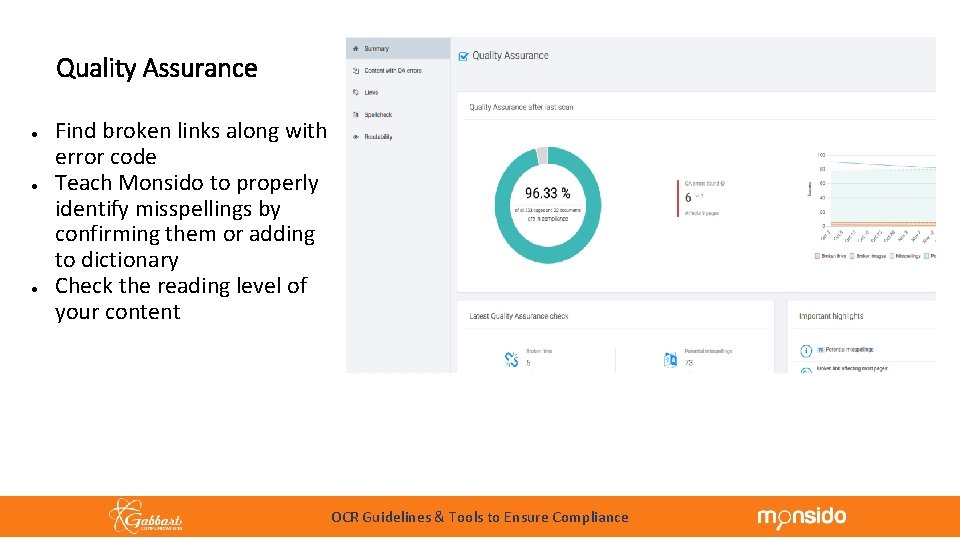This screenshot has width=960, height=540.
Task: Open the Potential misspellings highlight link
Action: click(x=849, y=350)
